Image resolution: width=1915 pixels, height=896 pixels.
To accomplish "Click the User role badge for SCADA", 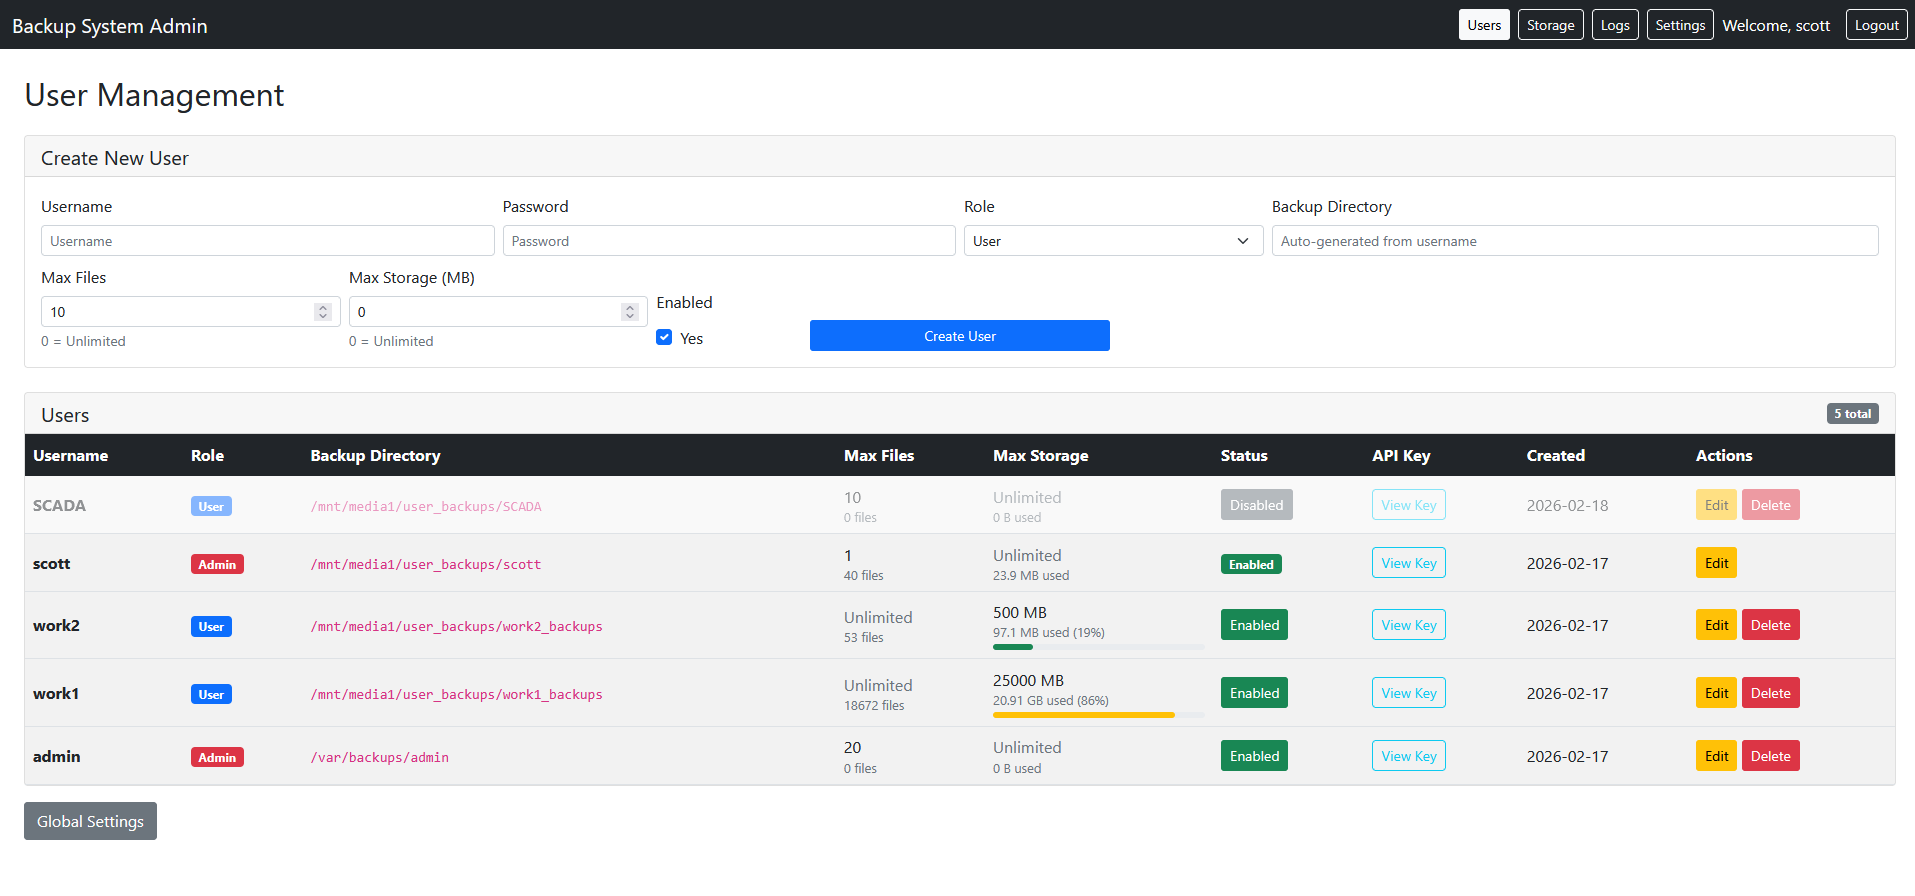I will click(x=211, y=506).
